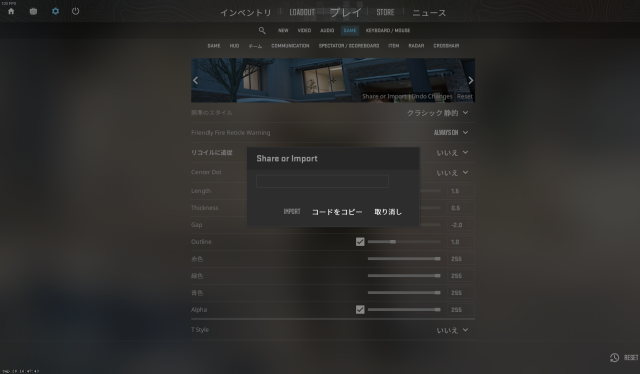Image resolution: width=640 pixels, height=374 pixels.
Task: Click 取り消し to cancel the dialog
Action: (x=388, y=212)
